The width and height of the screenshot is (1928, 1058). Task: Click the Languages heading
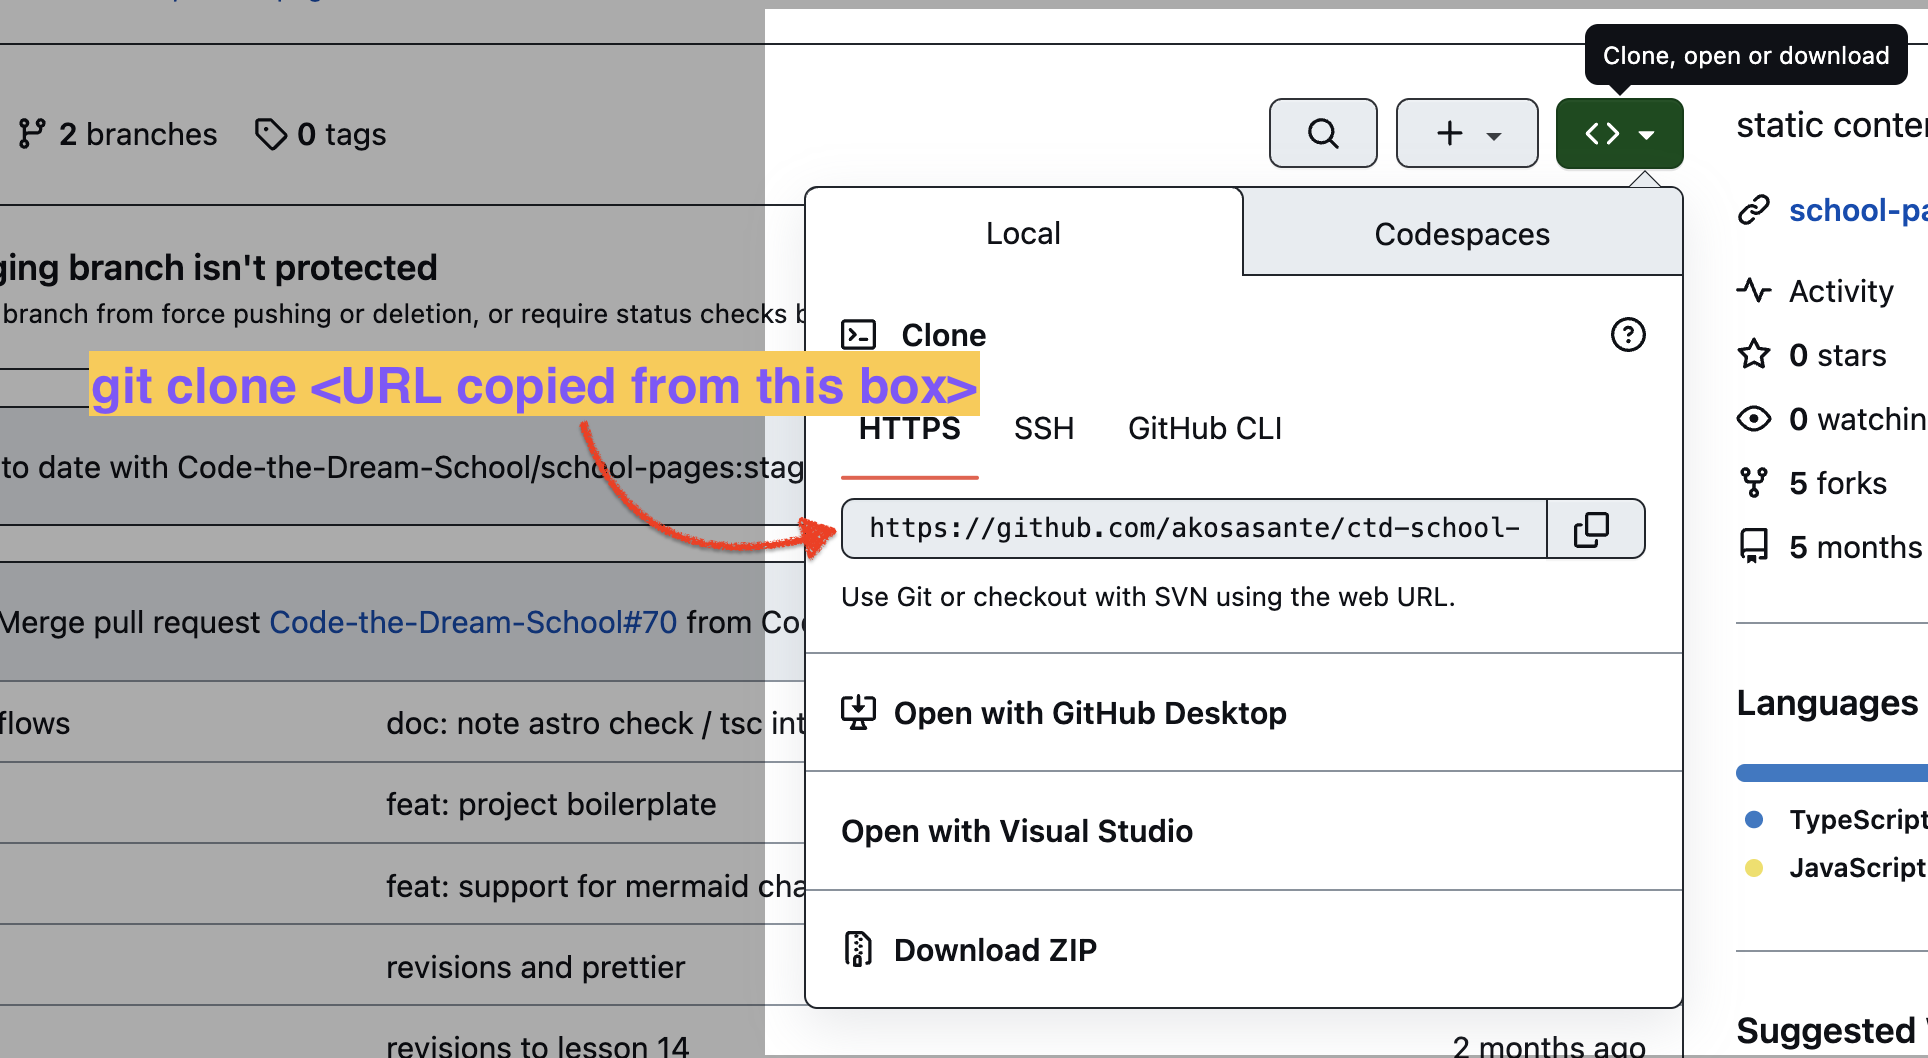[x=1827, y=703]
